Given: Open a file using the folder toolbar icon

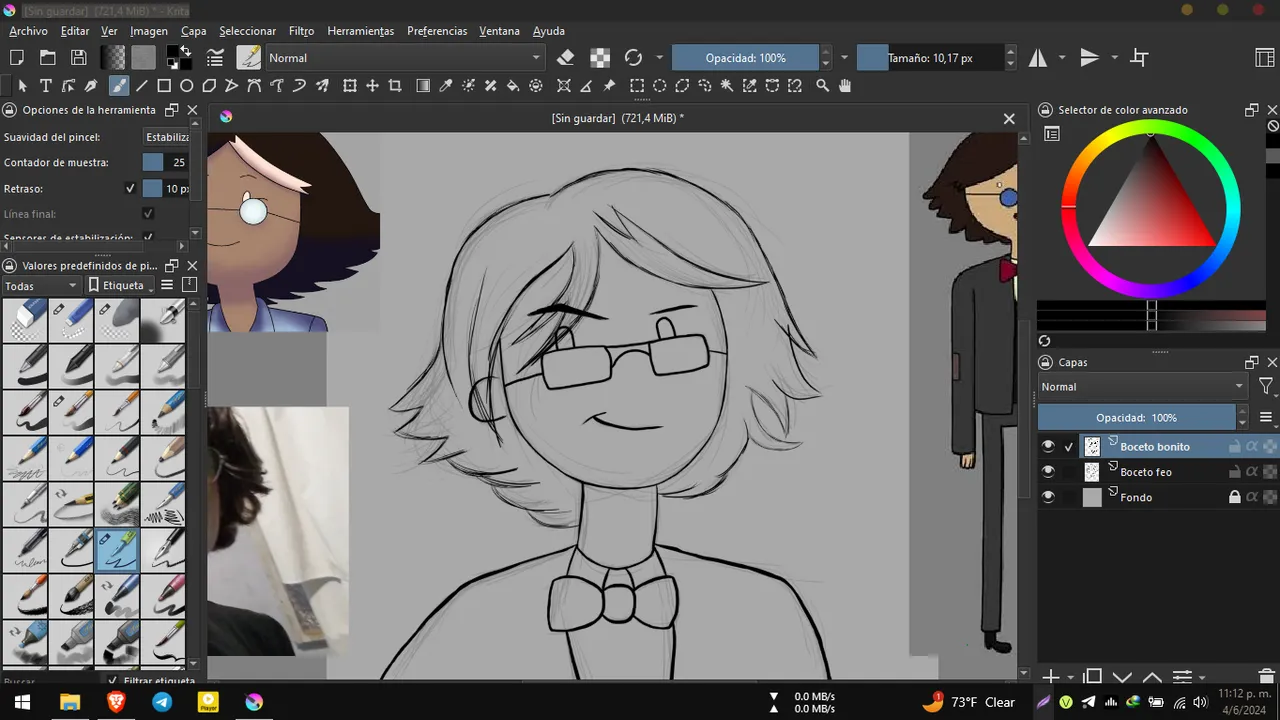Looking at the screenshot, I should coord(47,58).
